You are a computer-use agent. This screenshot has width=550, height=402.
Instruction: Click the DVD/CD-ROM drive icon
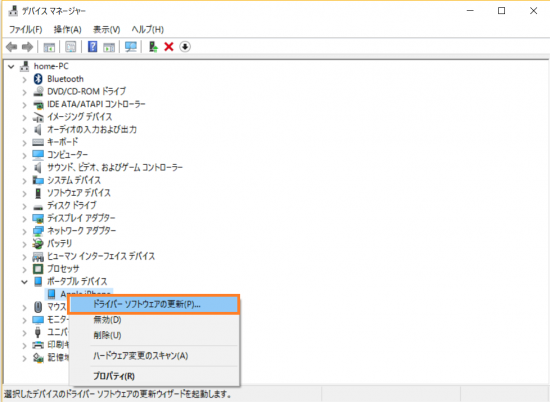click(x=38, y=92)
